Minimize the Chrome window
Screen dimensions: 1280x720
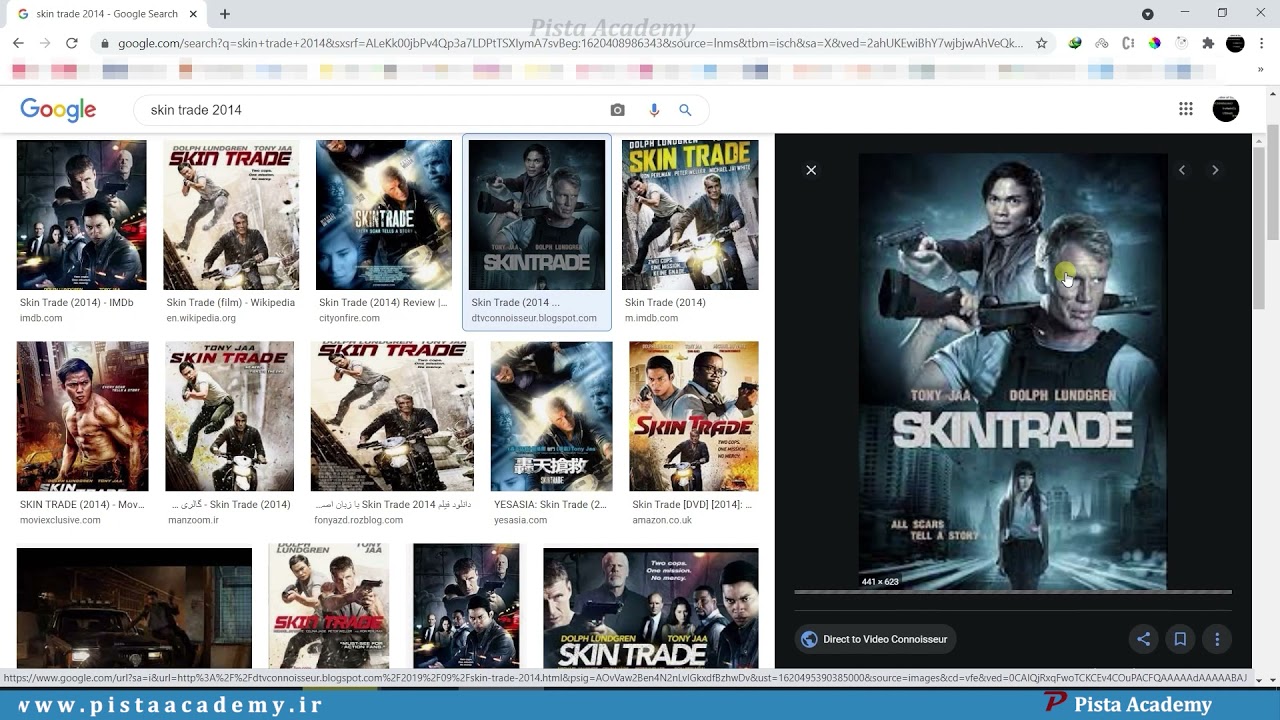point(1185,13)
